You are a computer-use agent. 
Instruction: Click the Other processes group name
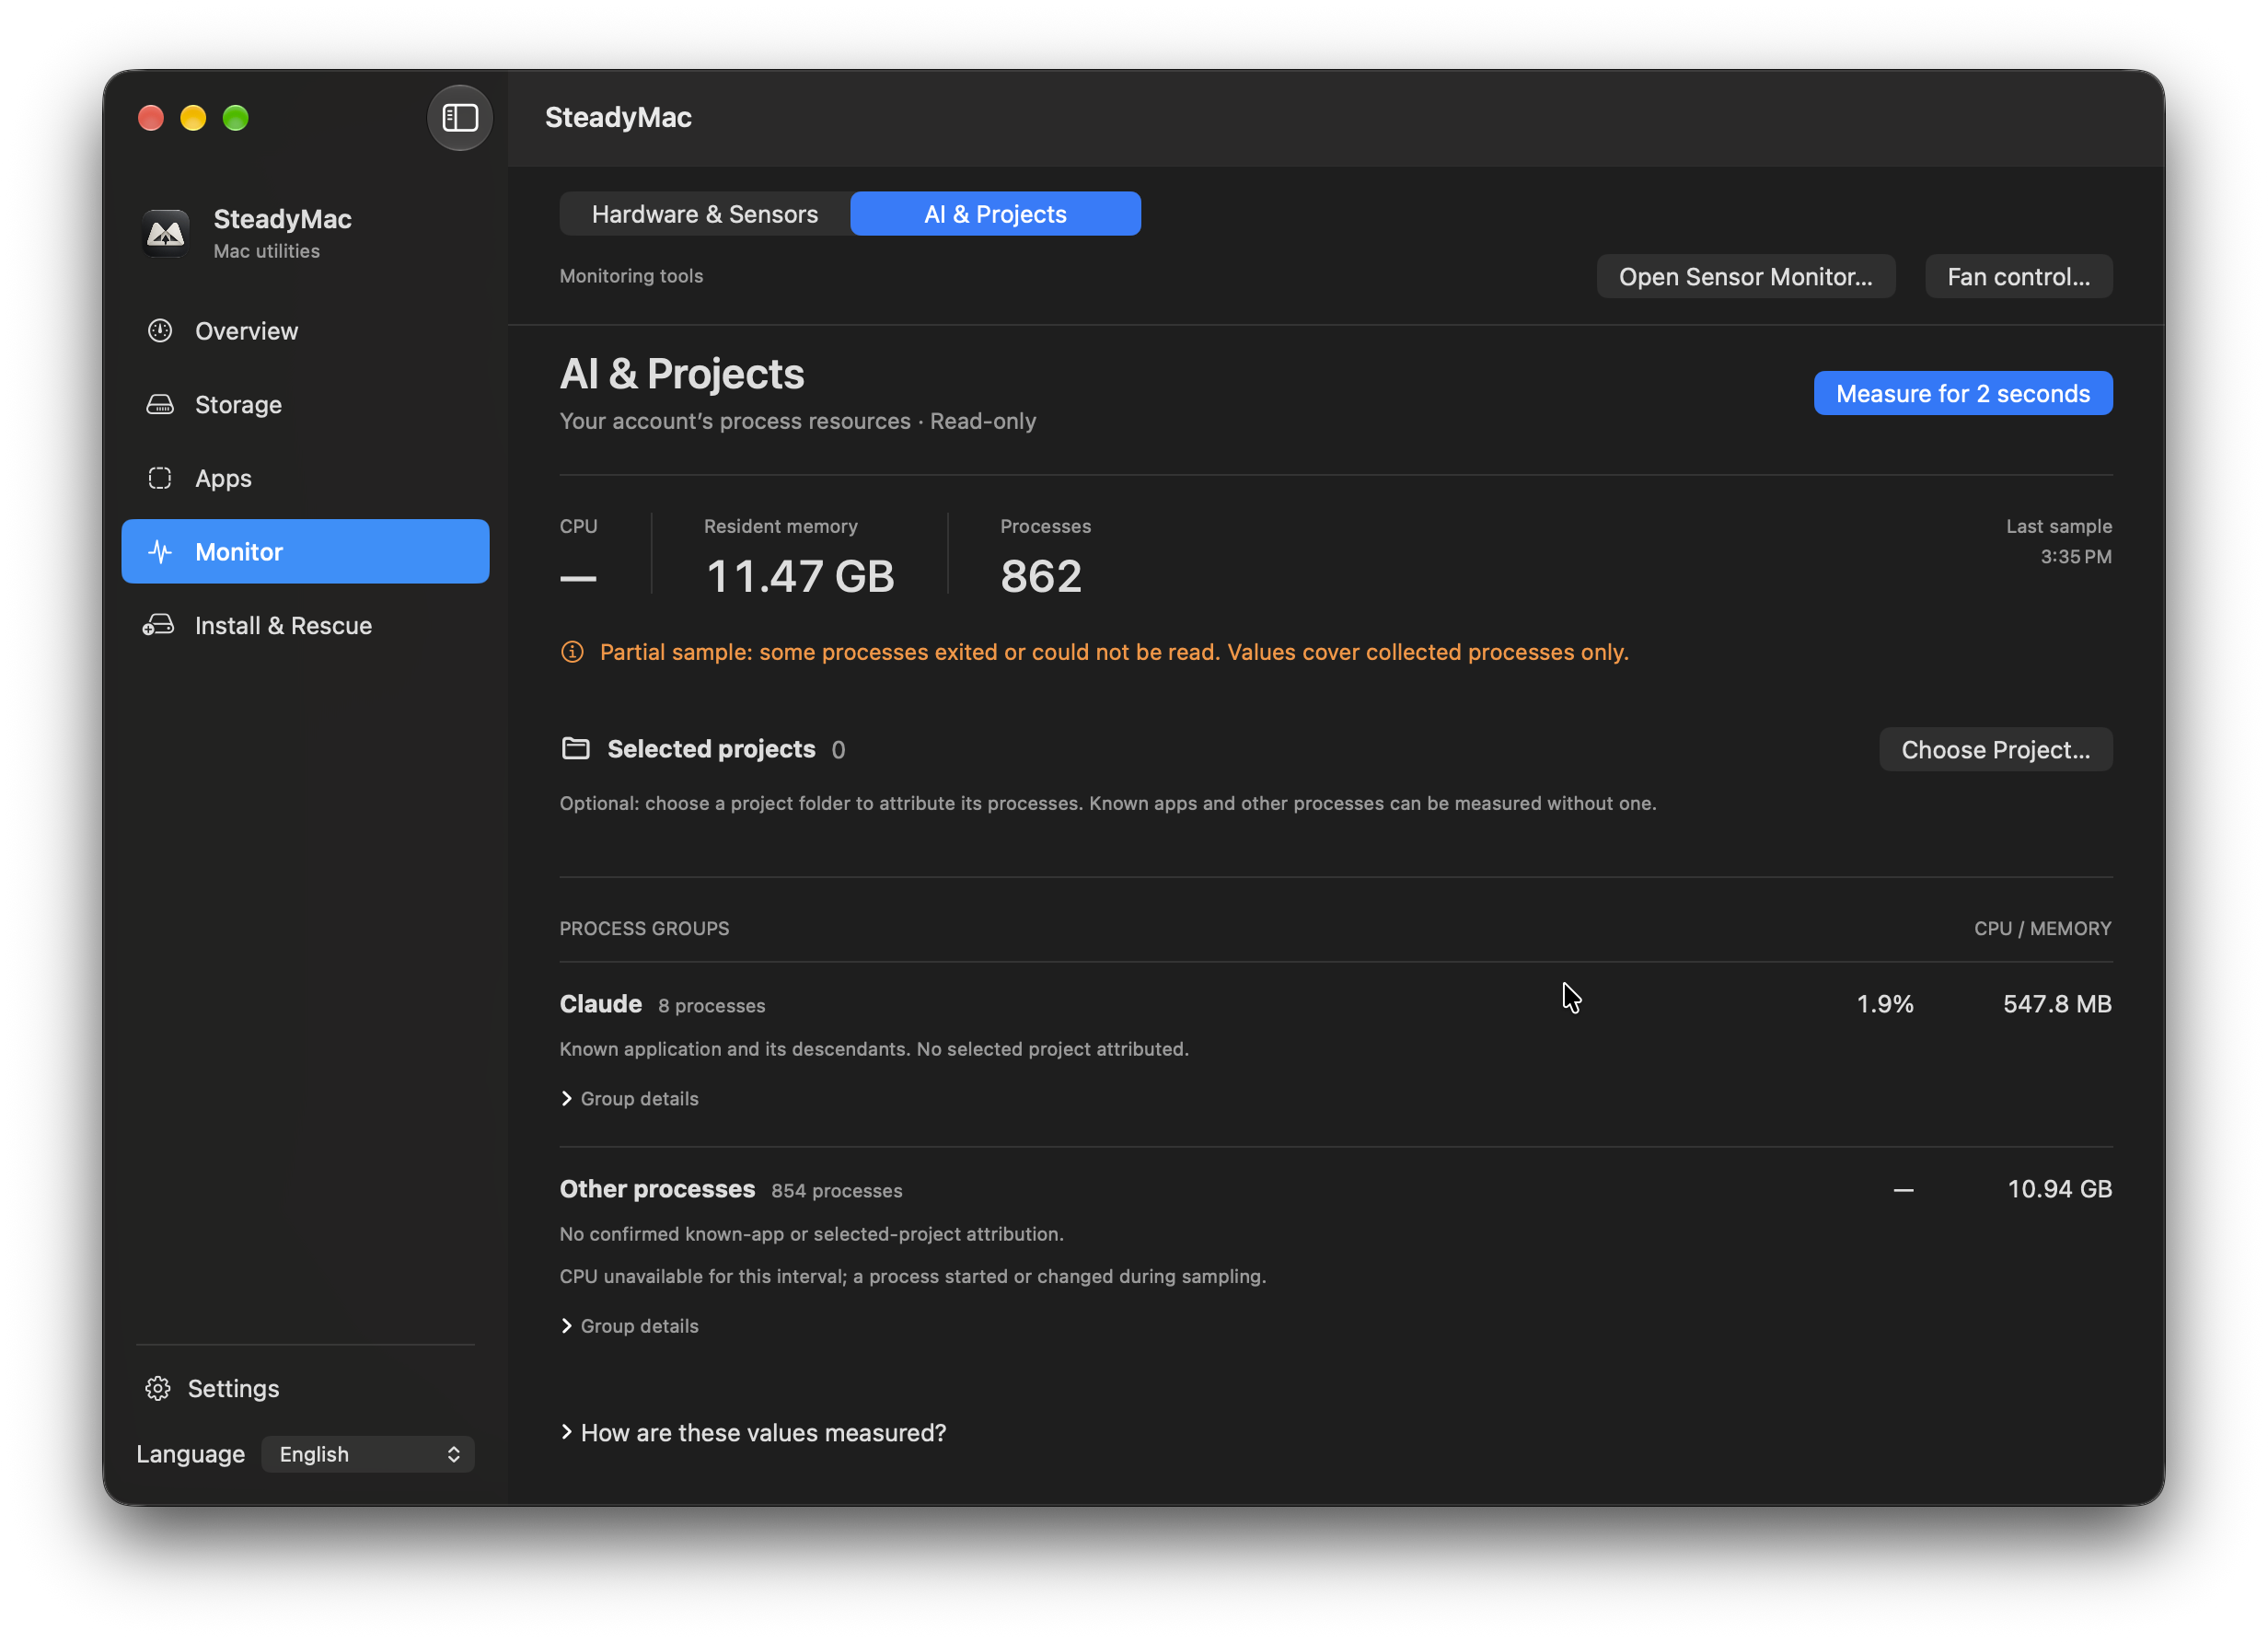tap(657, 1190)
